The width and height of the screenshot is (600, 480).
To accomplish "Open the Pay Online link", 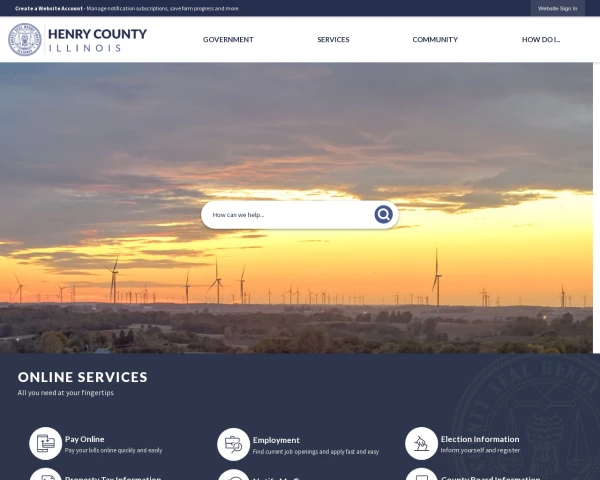I will [85, 439].
